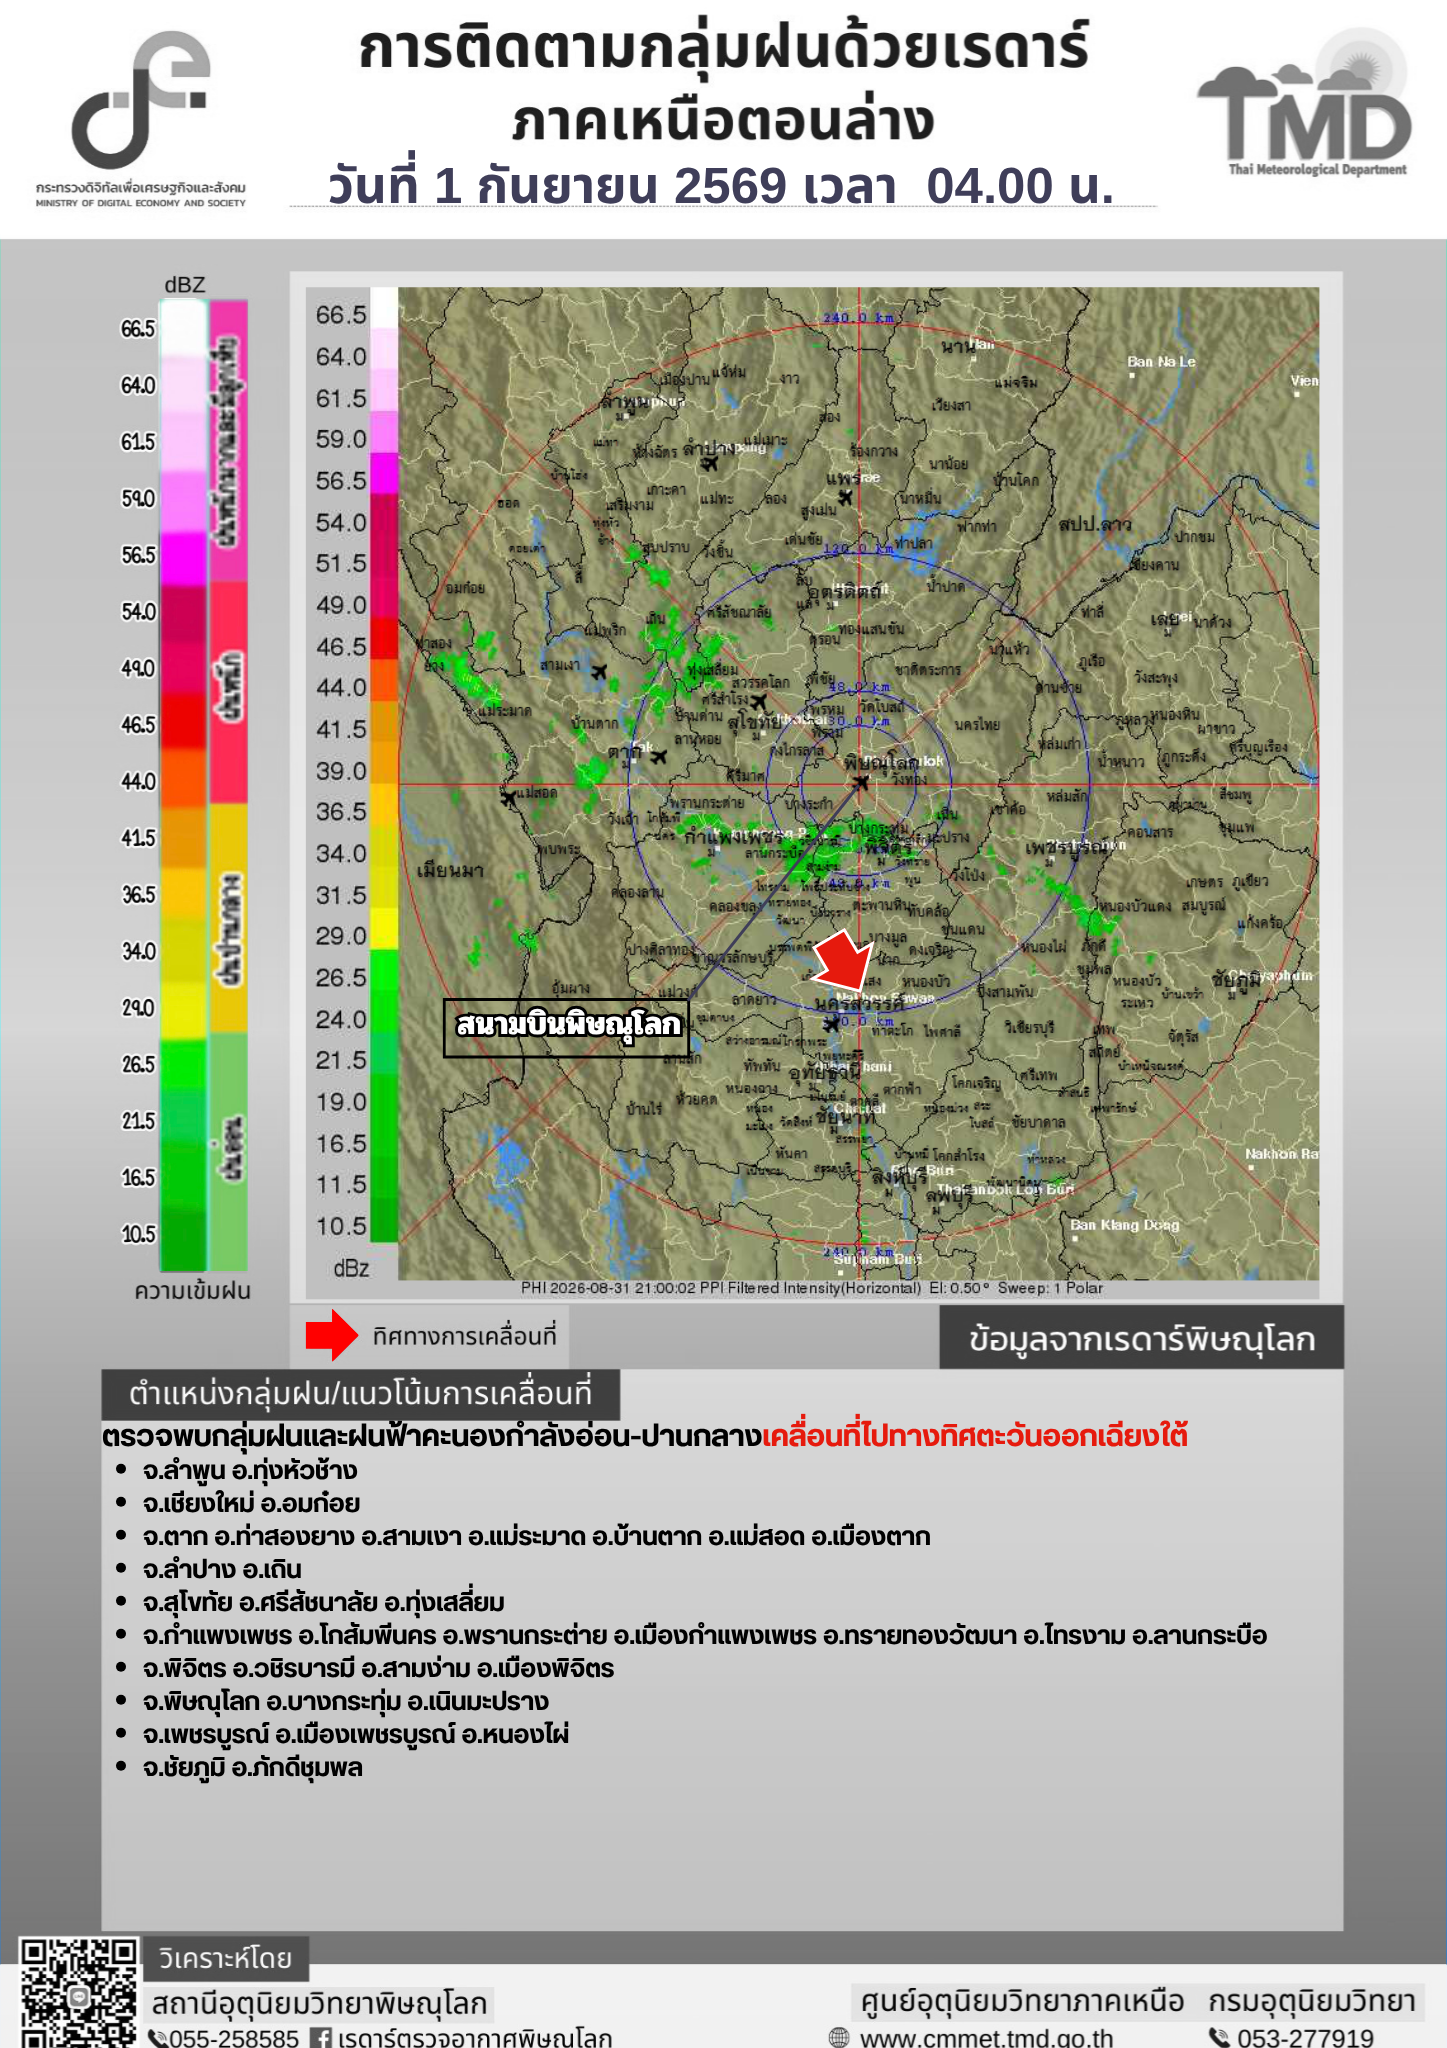Click the phone icon beside 053-277919

tap(1219, 2037)
